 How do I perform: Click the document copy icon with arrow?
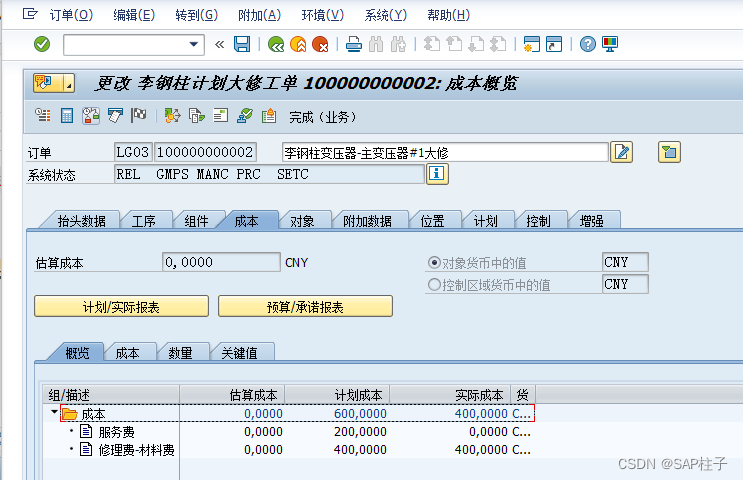coord(197,115)
